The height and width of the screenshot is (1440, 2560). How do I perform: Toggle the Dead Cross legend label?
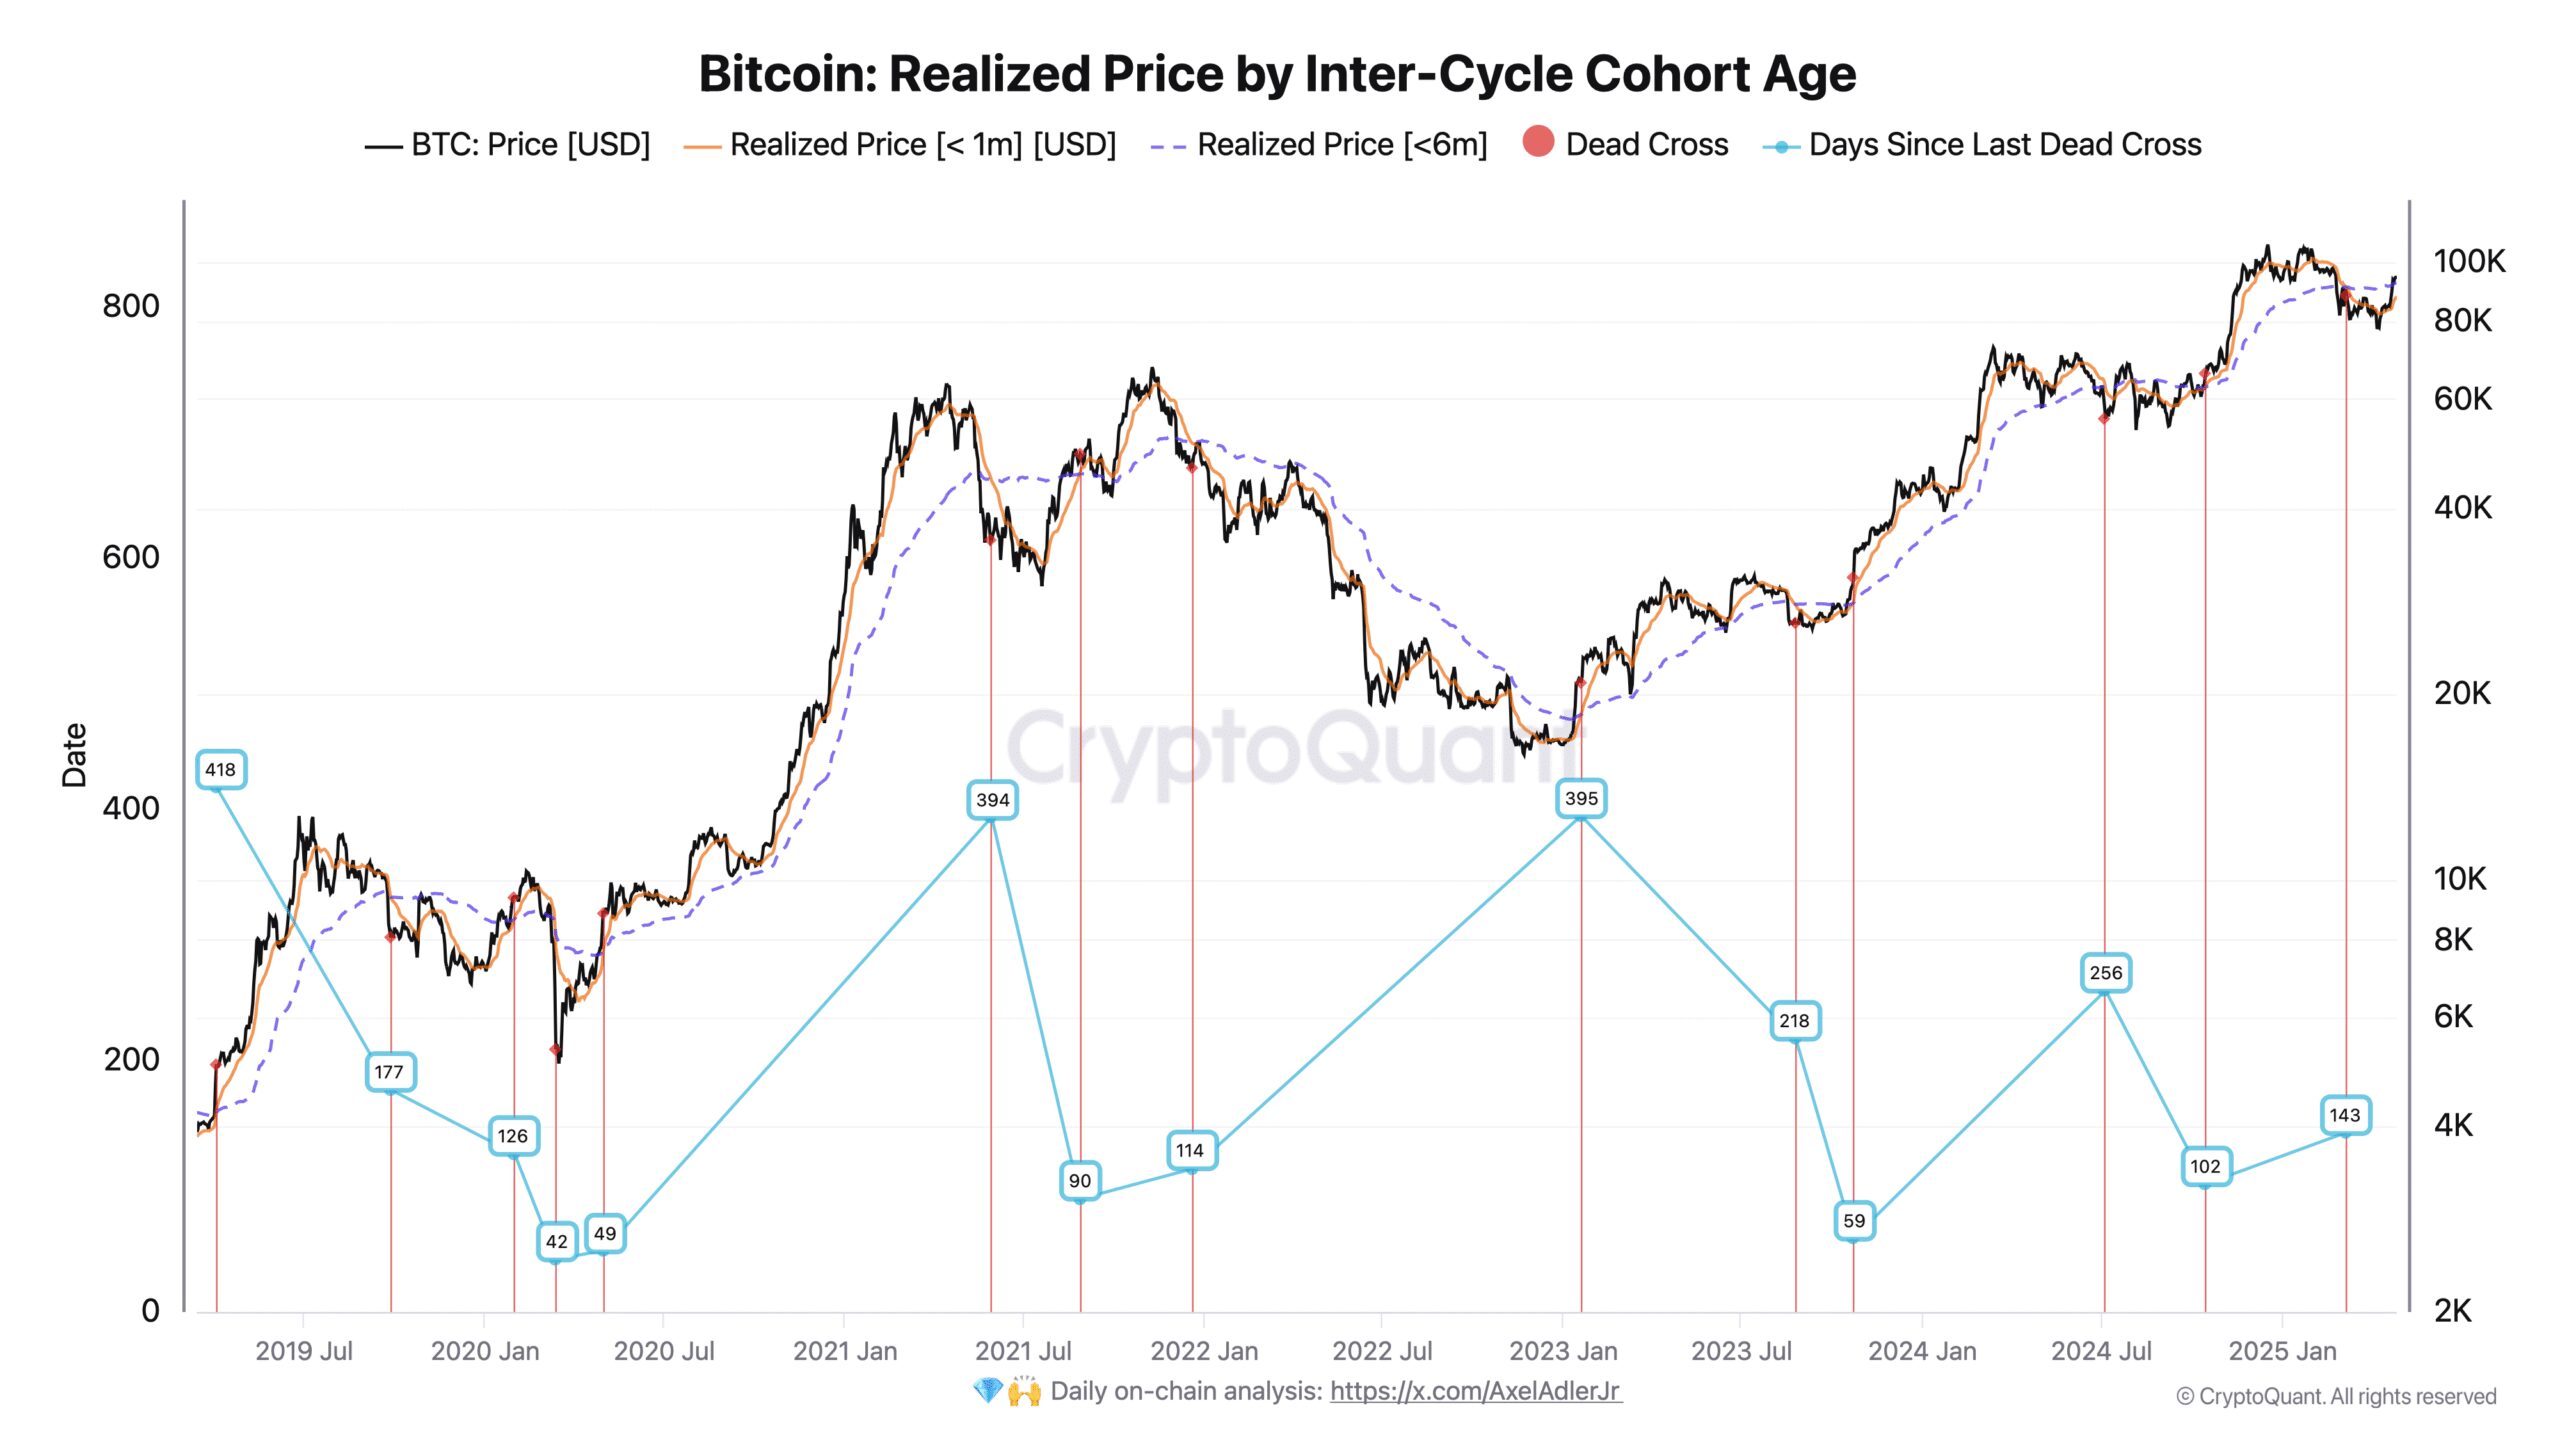click(x=1646, y=145)
